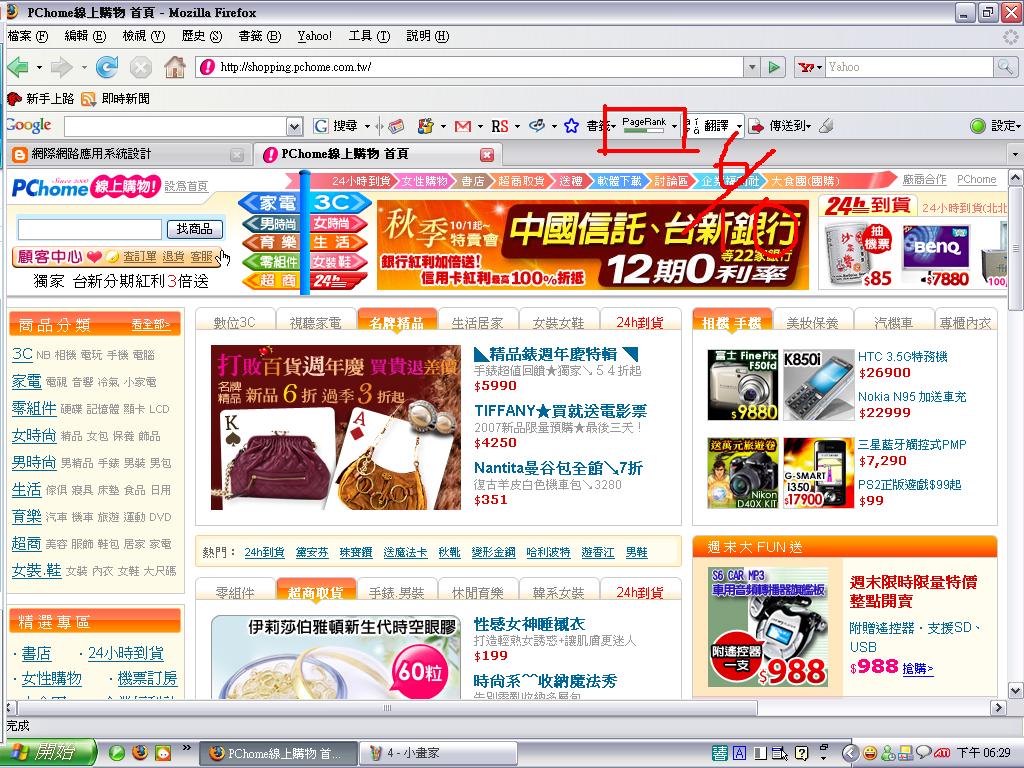Viewport: 1024px width, 768px height.
Task: Open the 即時新聞 RSS feed bookmark
Action: (116, 99)
